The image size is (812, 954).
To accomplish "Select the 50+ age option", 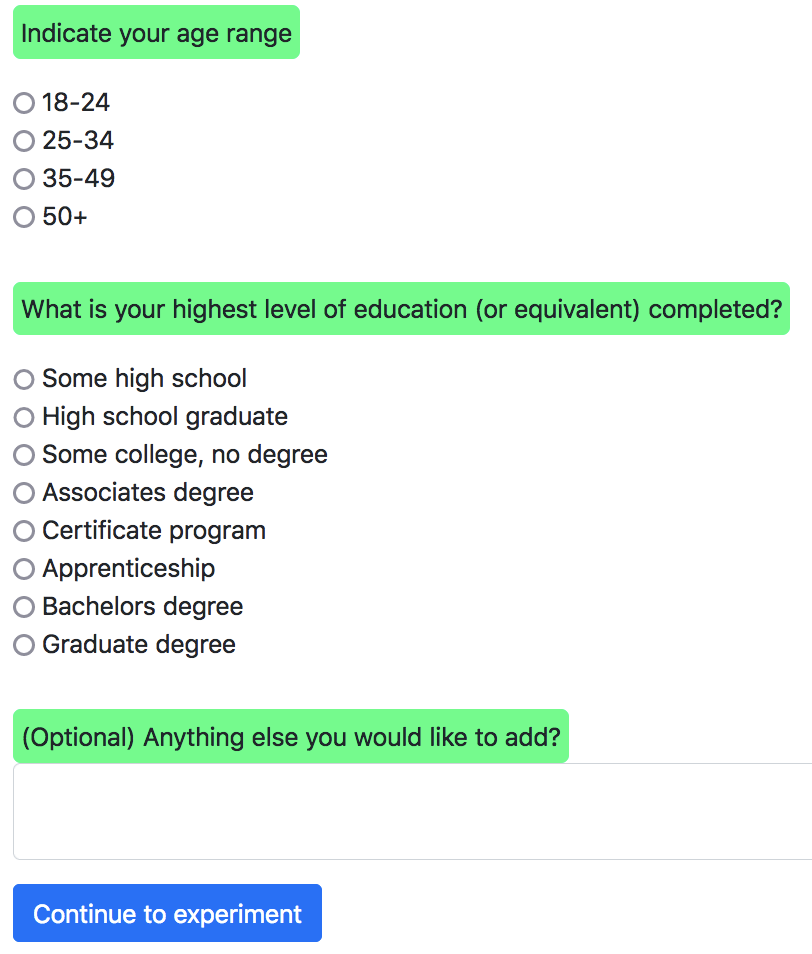I will [x=24, y=217].
